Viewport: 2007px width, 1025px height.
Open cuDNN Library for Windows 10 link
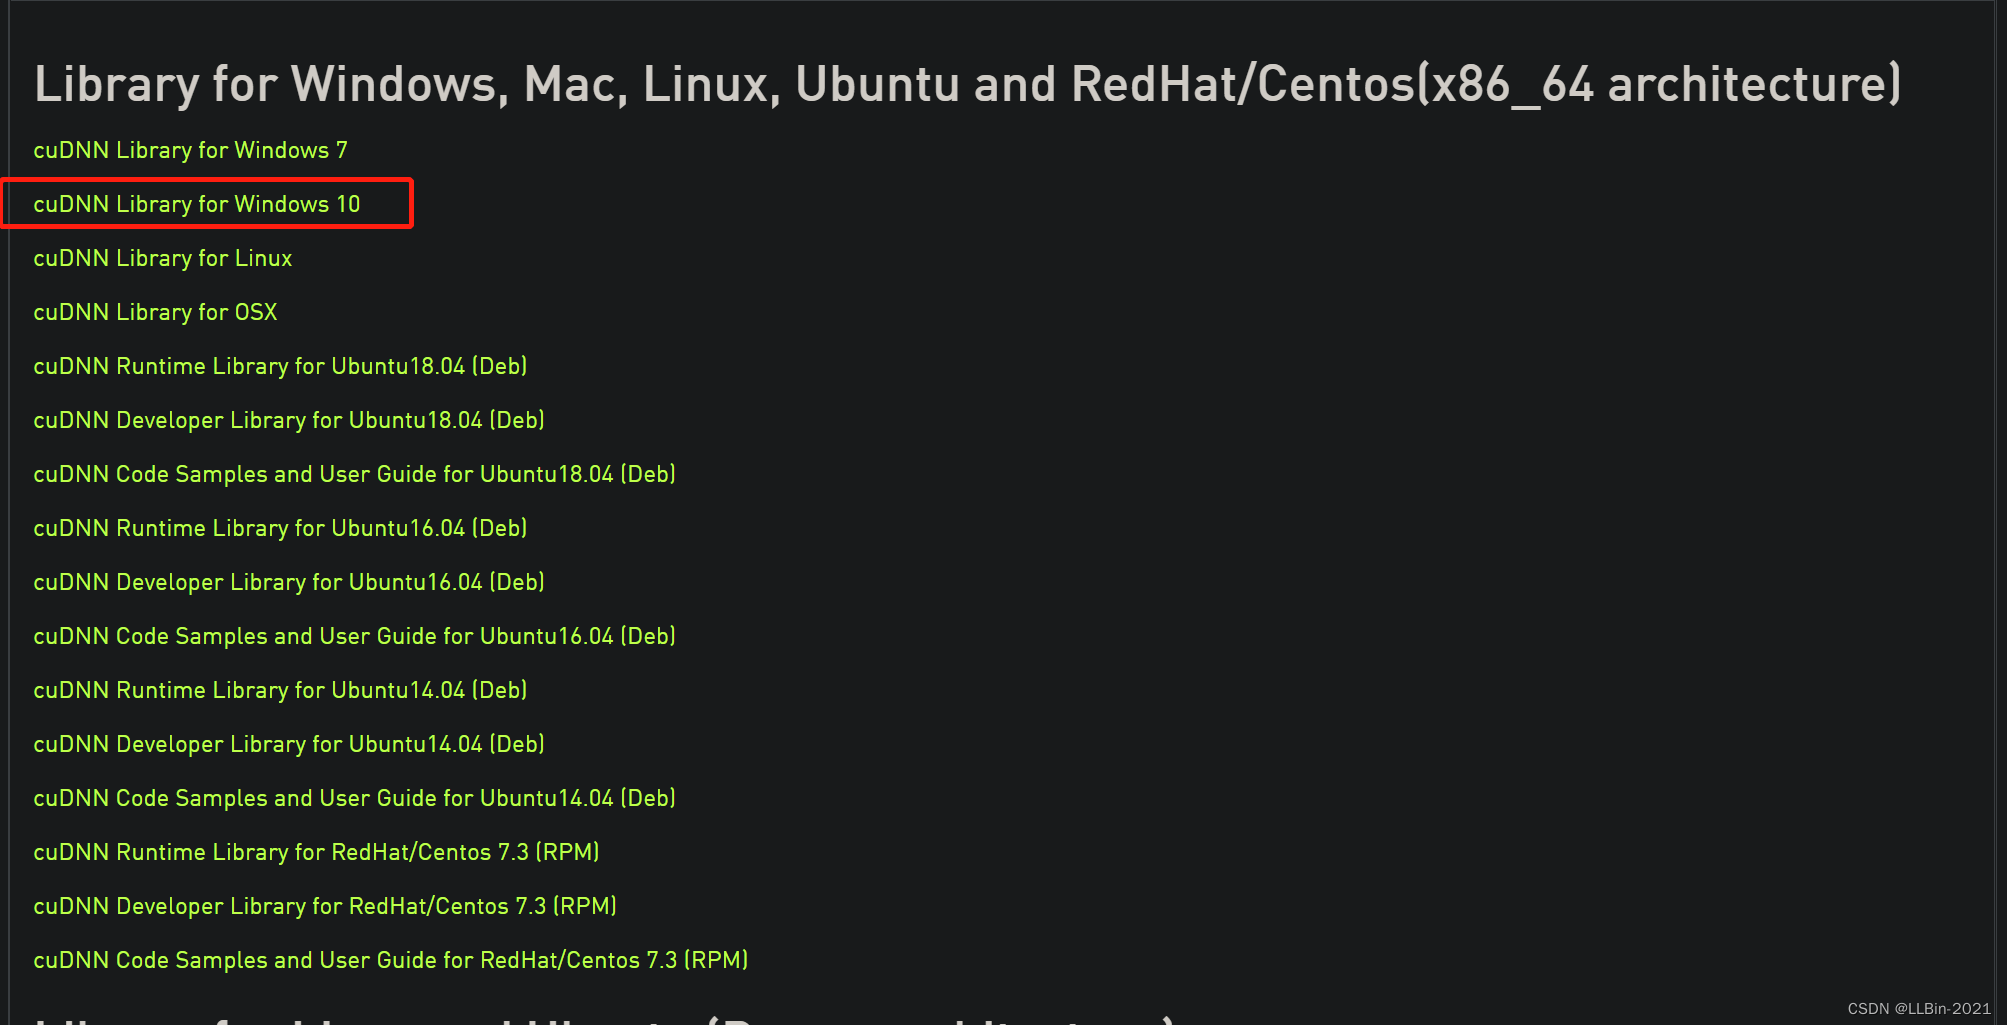(197, 204)
